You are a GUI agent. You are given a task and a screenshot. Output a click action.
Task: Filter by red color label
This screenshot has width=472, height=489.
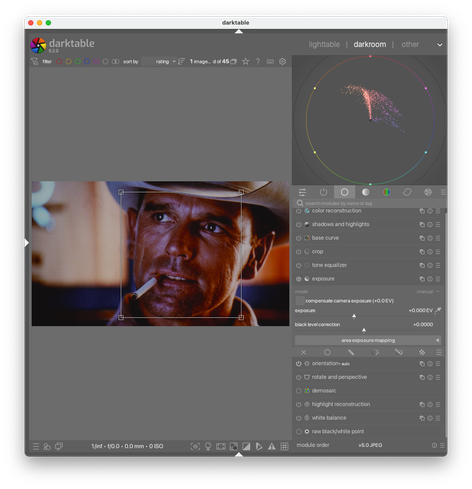(59, 62)
